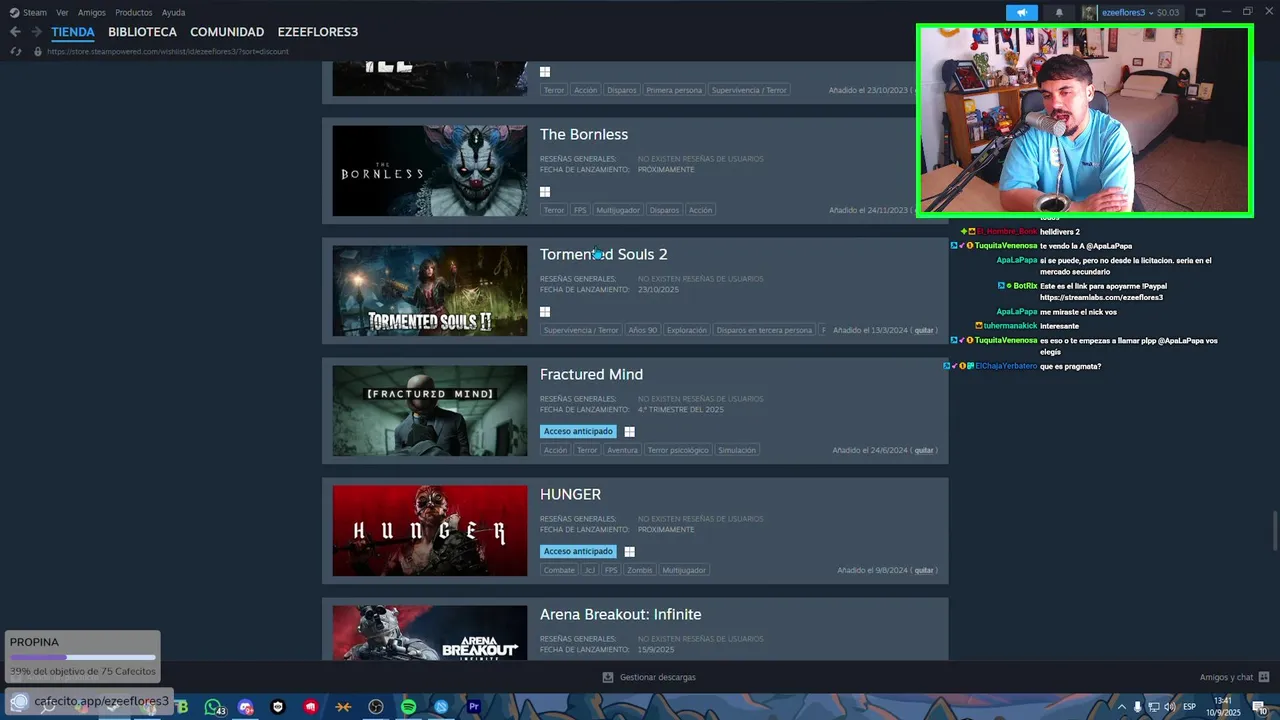1280x720 pixels.
Task: Open The Bornless game title
Action: [x=584, y=134]
